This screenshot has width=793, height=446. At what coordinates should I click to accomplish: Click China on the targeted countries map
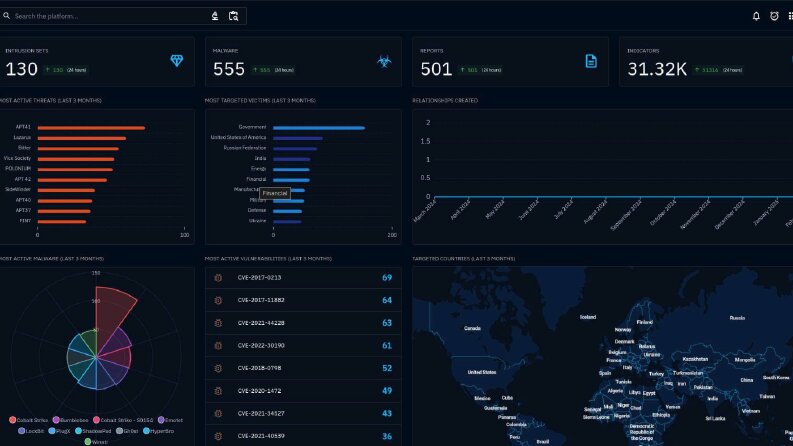point(747,380)
